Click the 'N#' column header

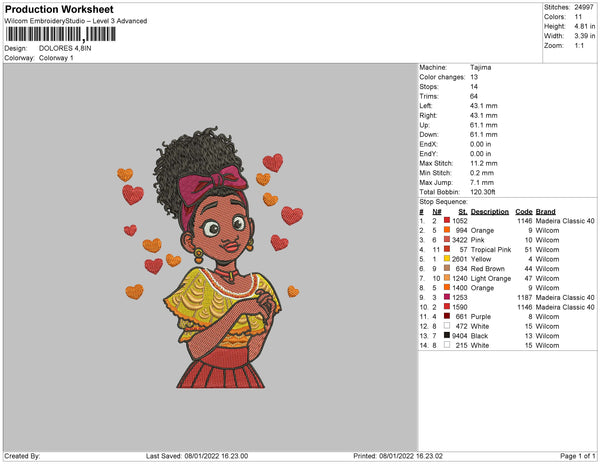click(x=437, y=212)
